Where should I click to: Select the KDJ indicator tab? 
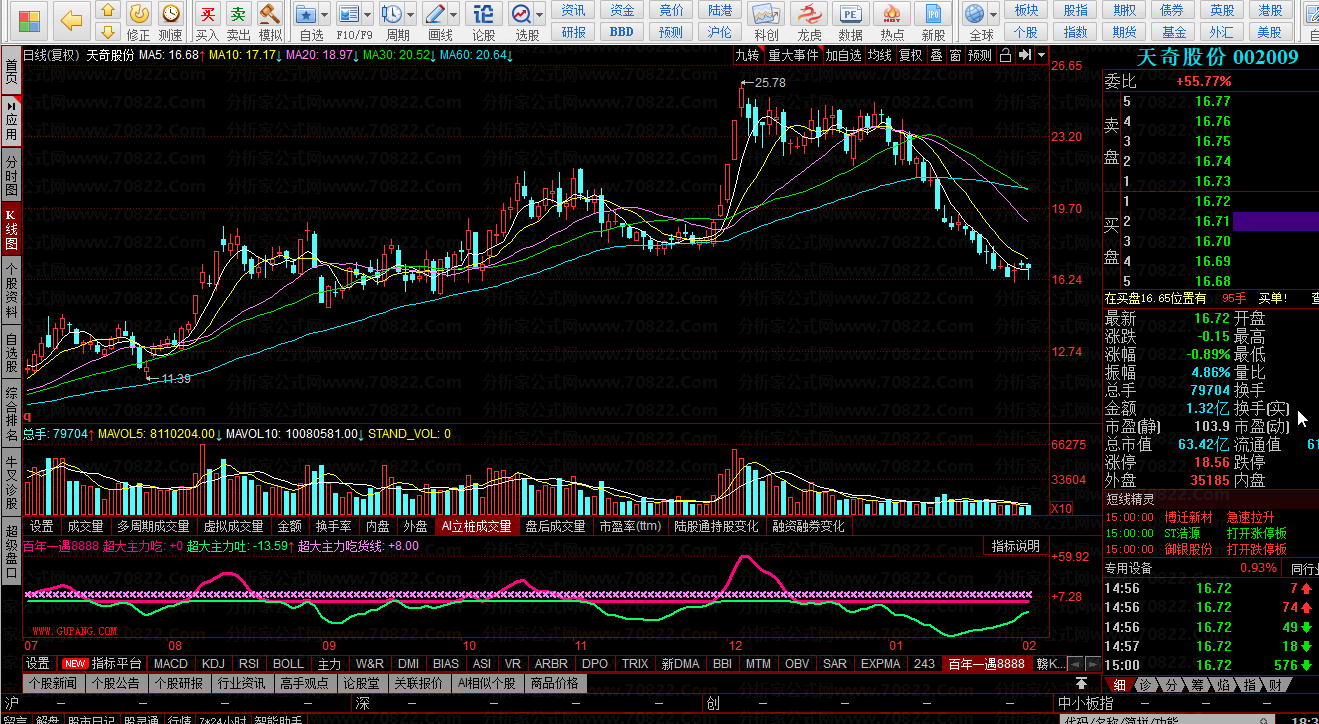(x=213, y=663)
